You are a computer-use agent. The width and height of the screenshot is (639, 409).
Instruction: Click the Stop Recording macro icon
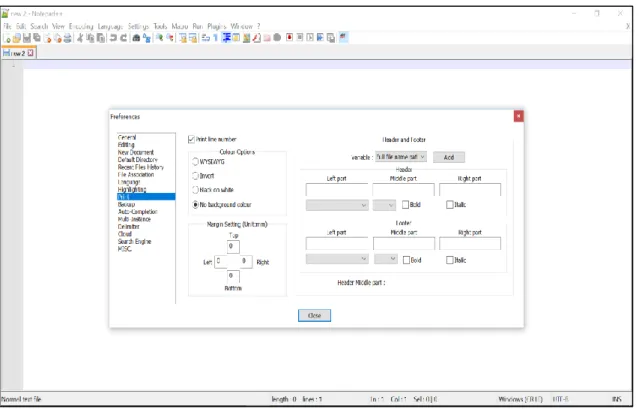(300, 38)
